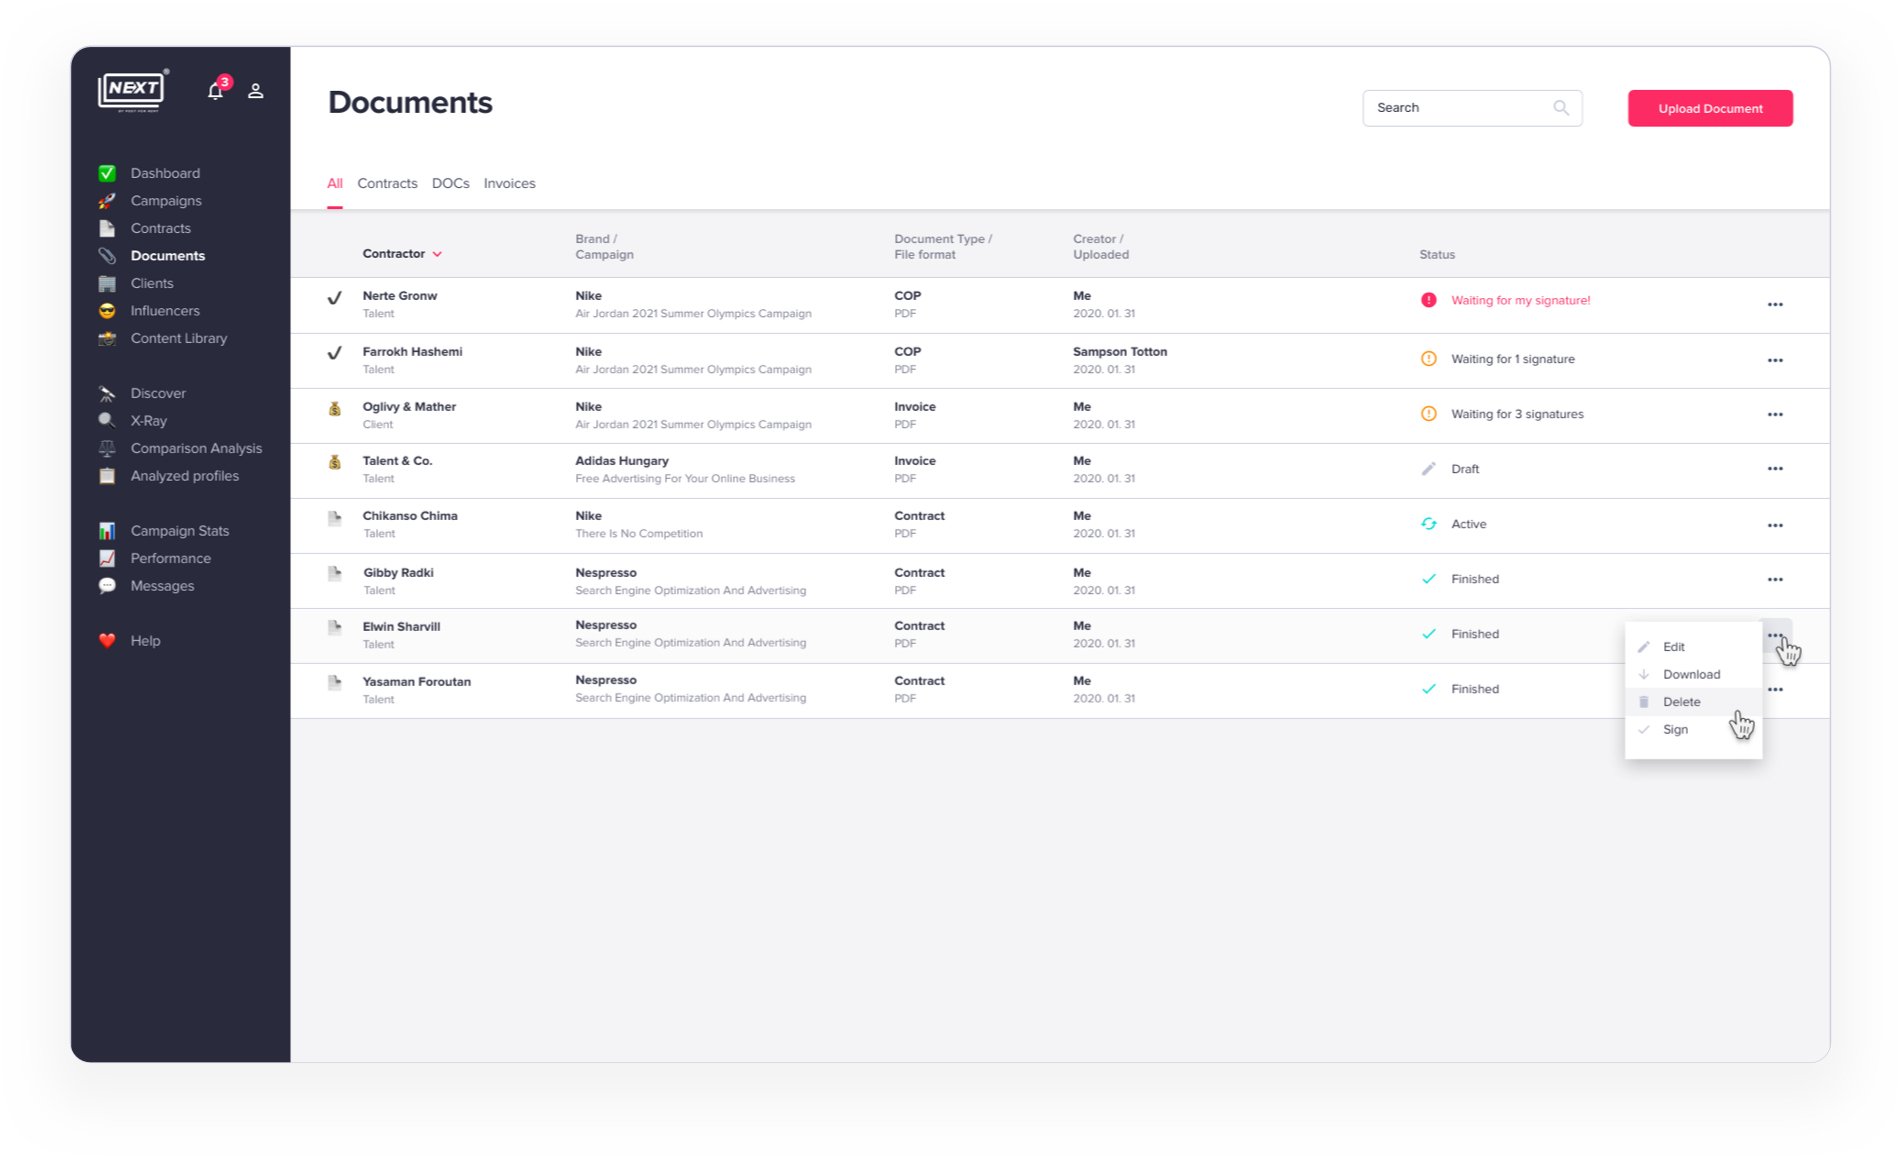Sort by Contractor column dropdown arrow
This screenshot has height=1156, width=1900.
[x=437, y=254]
